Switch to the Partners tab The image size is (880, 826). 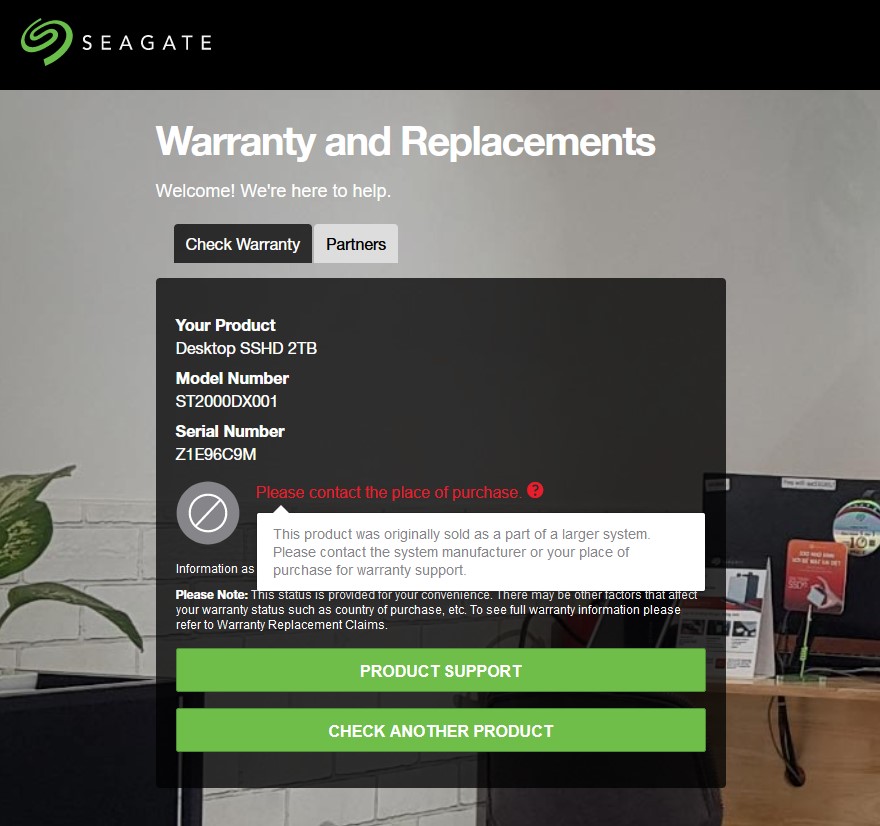pyautogui.click(x=356, y=244)
